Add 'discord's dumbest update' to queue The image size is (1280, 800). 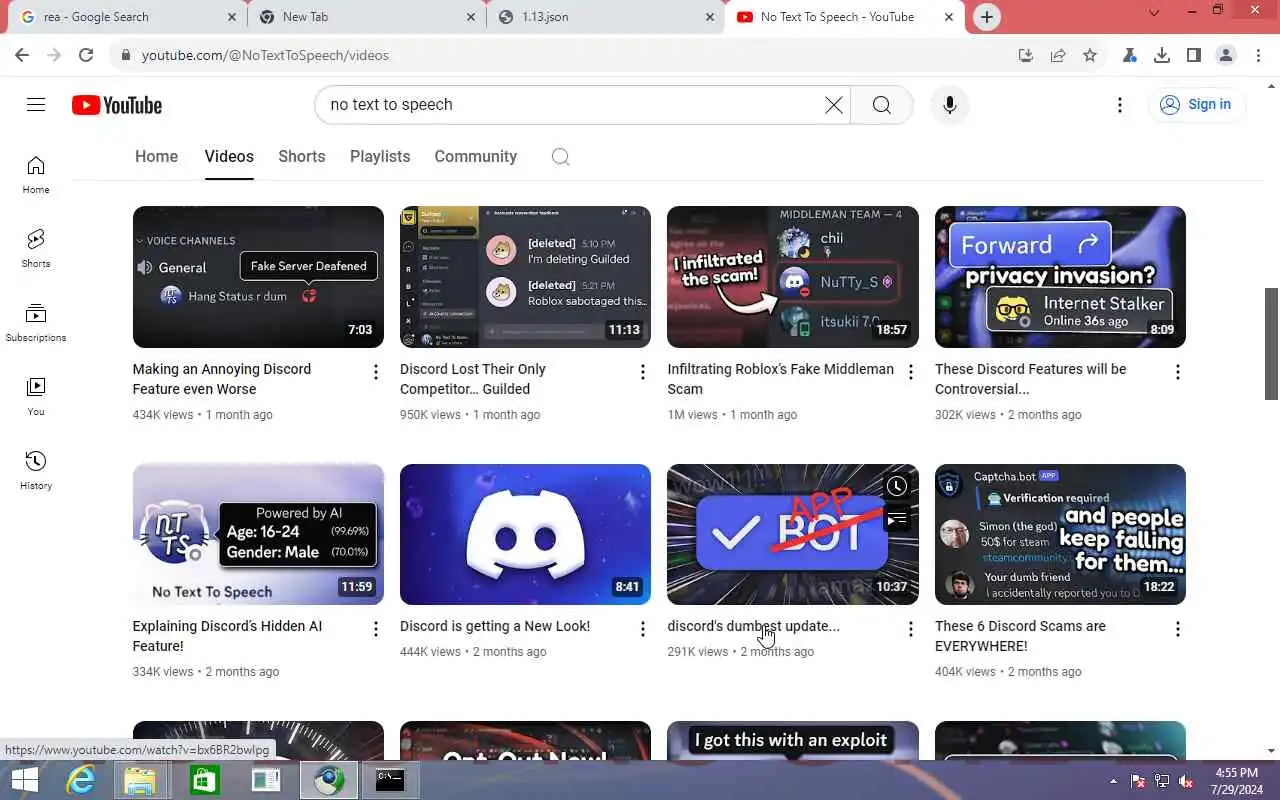tap(897, 518)
